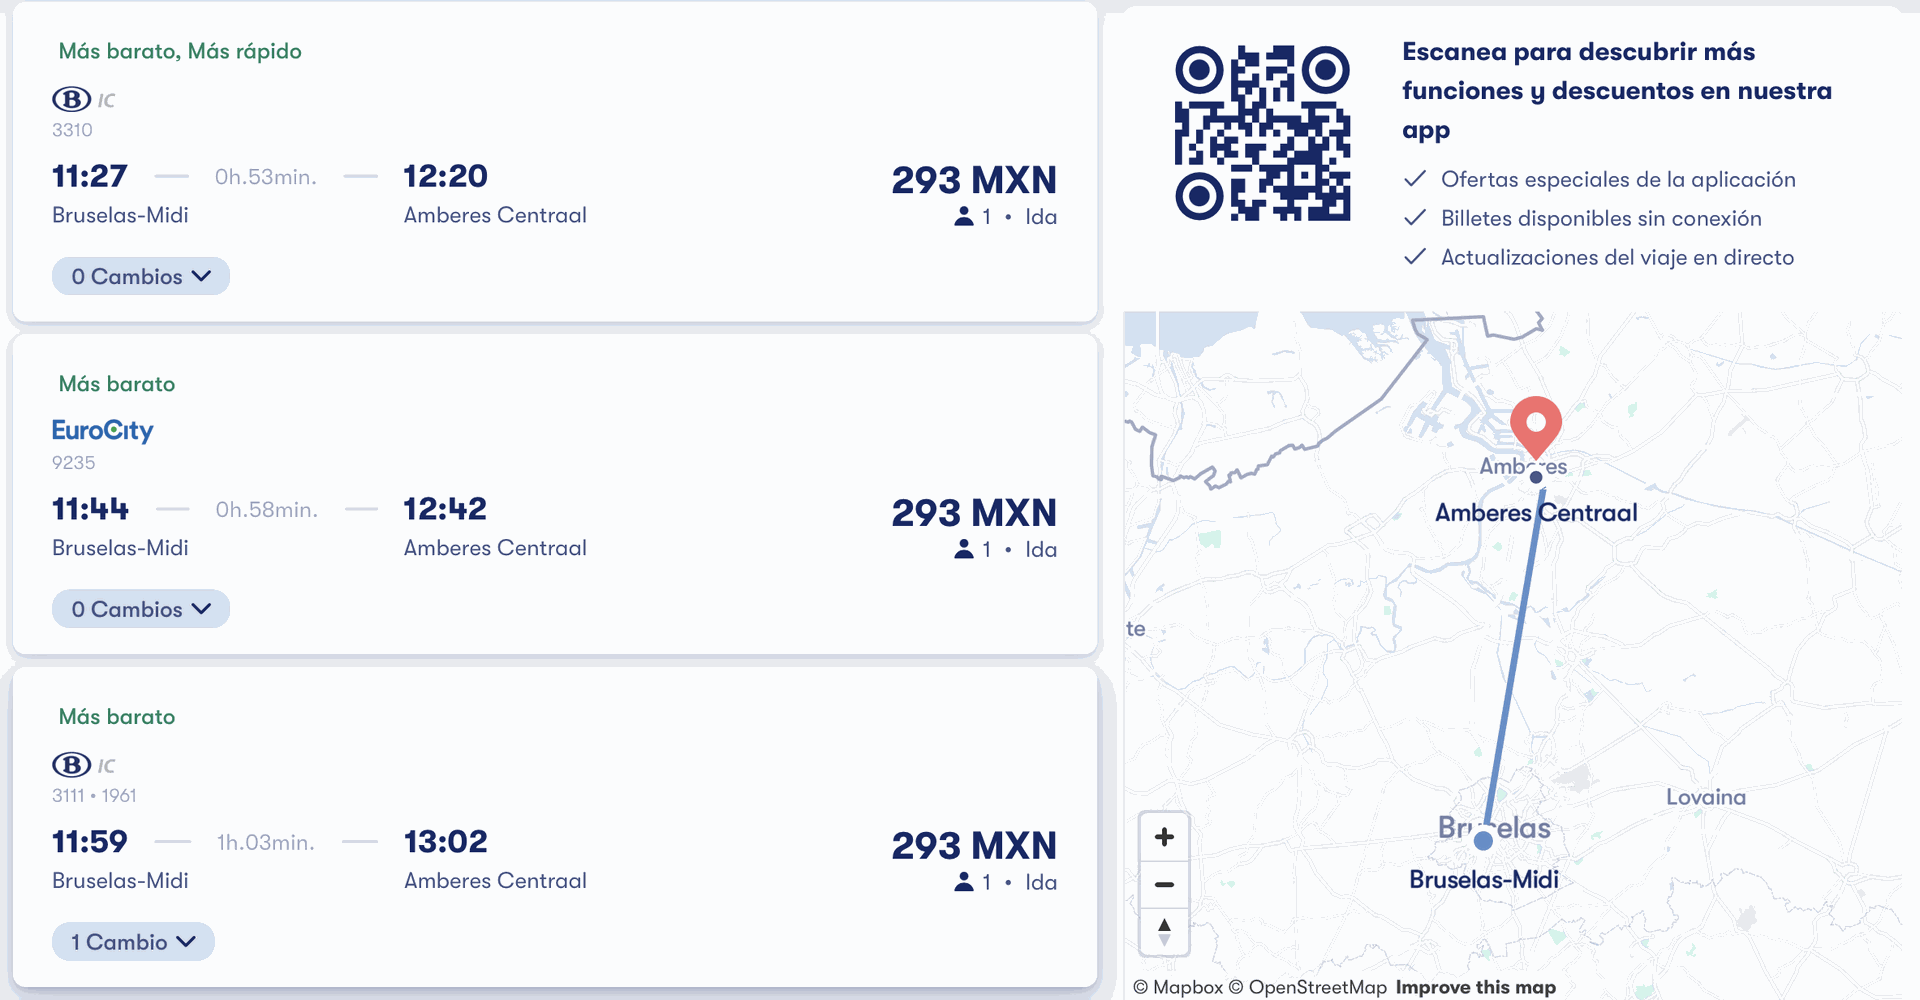1920x1000 pixels.
Task: Zoom out on the map
Action: 1164,884
